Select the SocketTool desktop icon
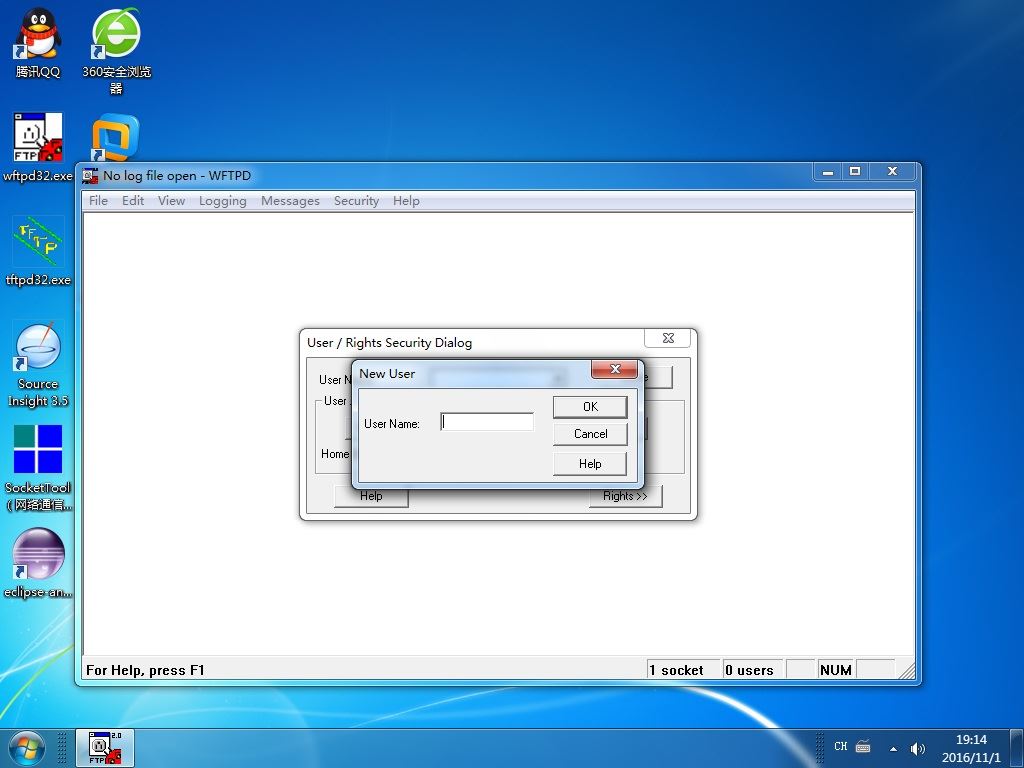This screenshot has width=1024, height=768. (37, 468)
